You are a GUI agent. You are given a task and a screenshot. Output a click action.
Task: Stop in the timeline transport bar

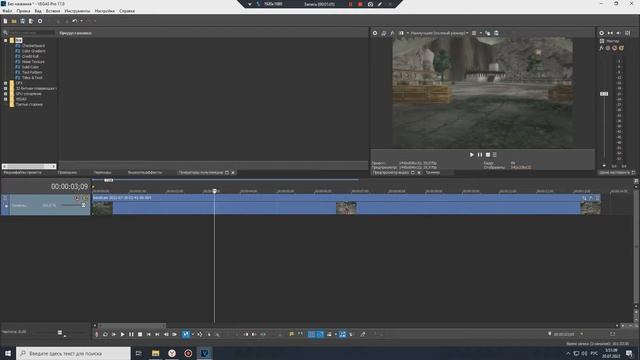point(140,334)
